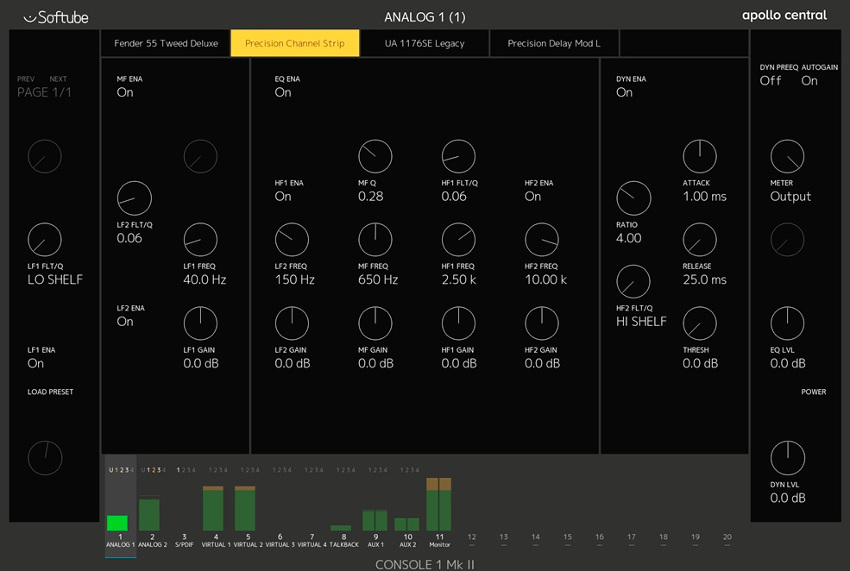
Task: Click the METER Output knob
Action: [x=787, y=156]
